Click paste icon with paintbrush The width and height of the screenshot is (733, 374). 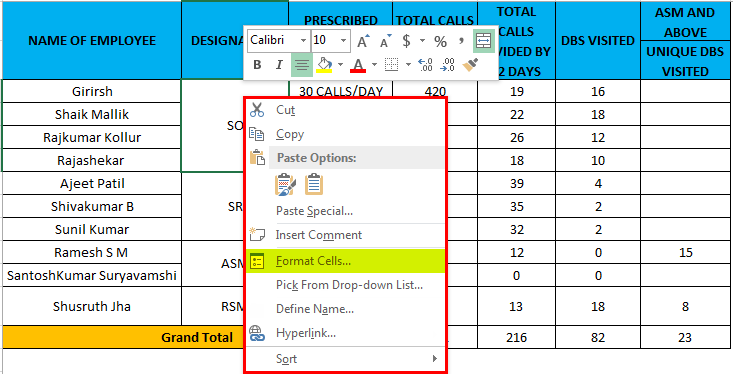[x=285, y=184]
